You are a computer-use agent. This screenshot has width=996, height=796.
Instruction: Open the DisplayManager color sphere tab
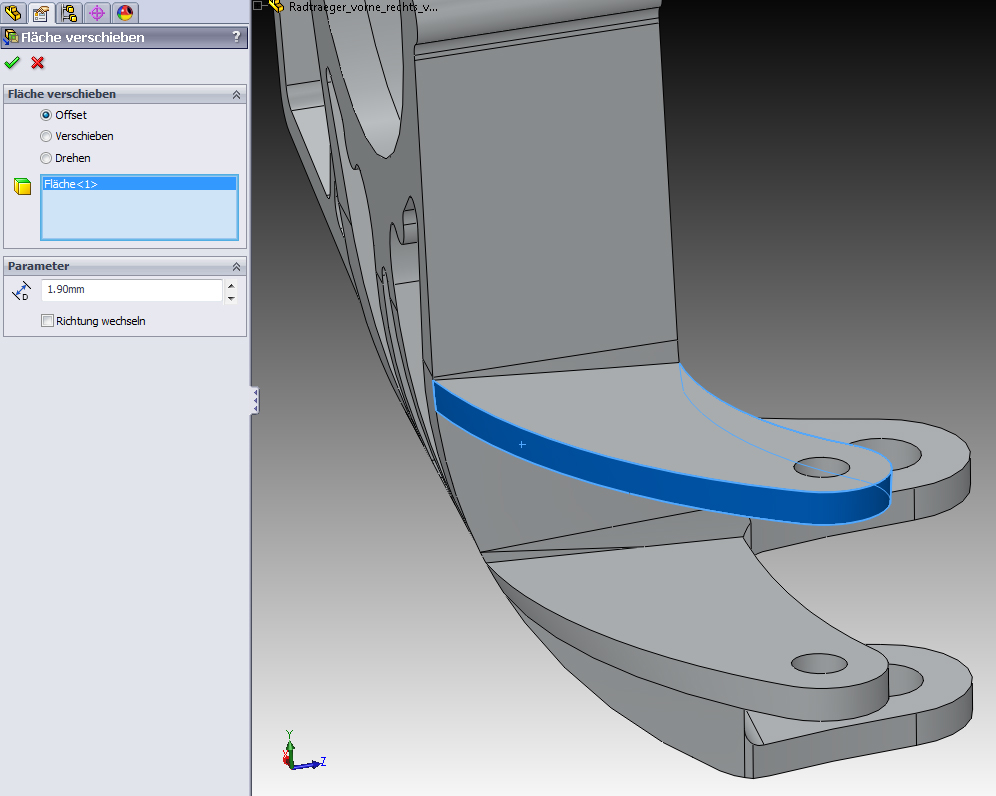tap(125, 13)
